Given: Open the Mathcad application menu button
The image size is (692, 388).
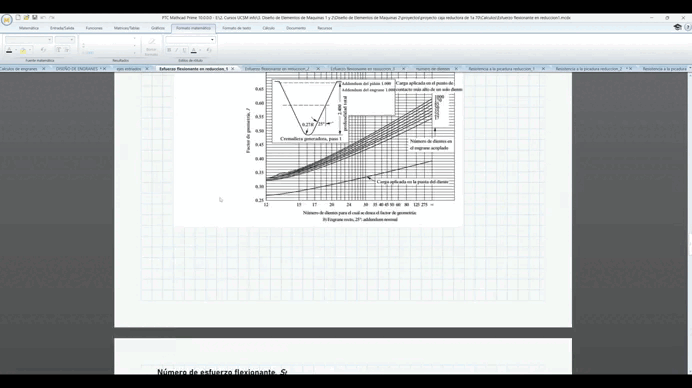Looking at the screenshot, I should pos(7,20).
